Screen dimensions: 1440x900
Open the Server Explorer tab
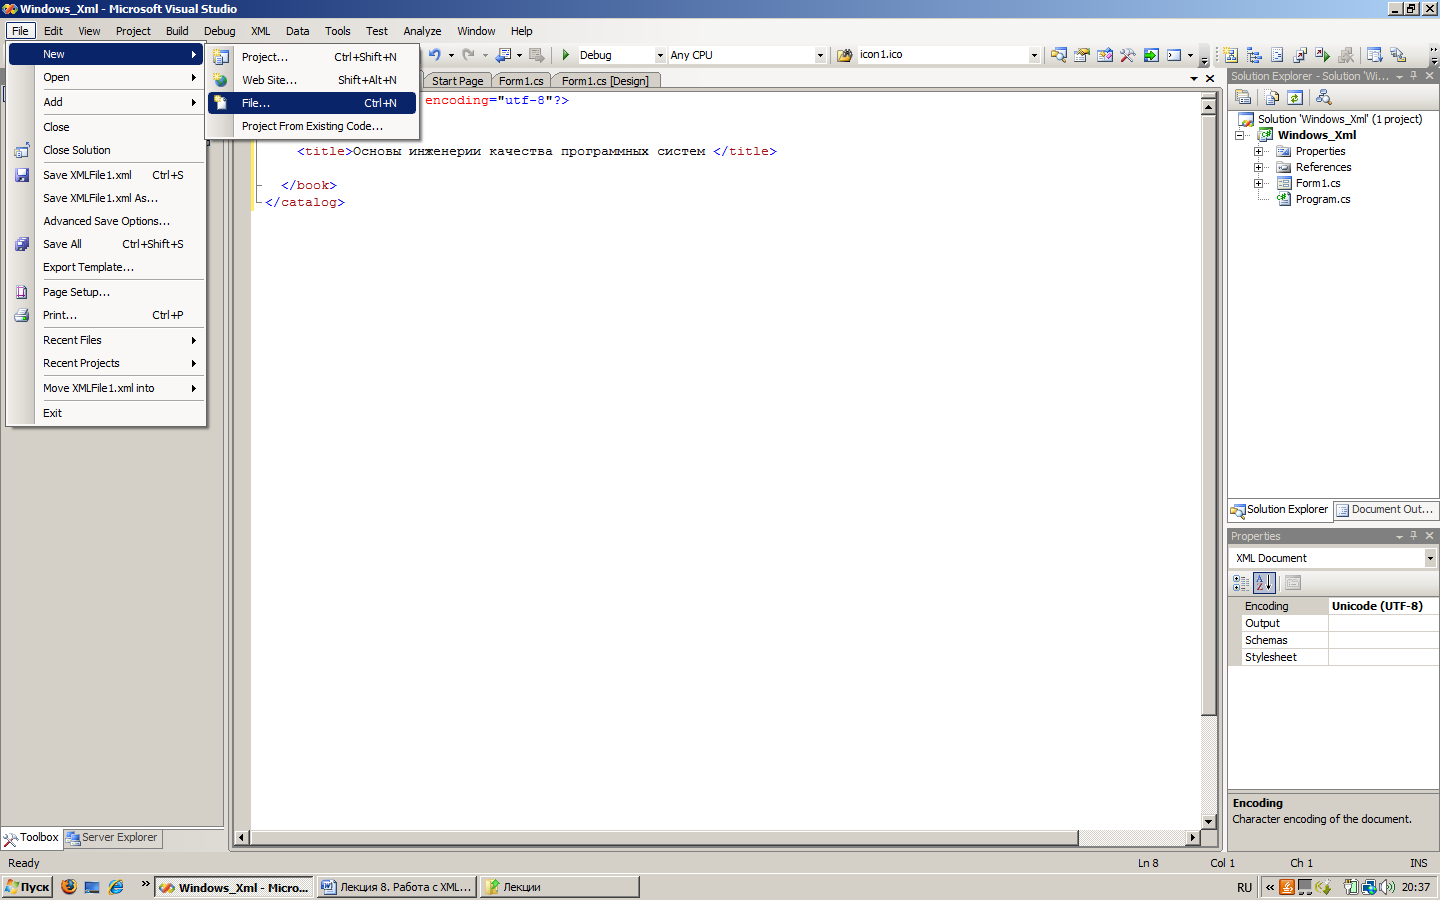[112, 838]
